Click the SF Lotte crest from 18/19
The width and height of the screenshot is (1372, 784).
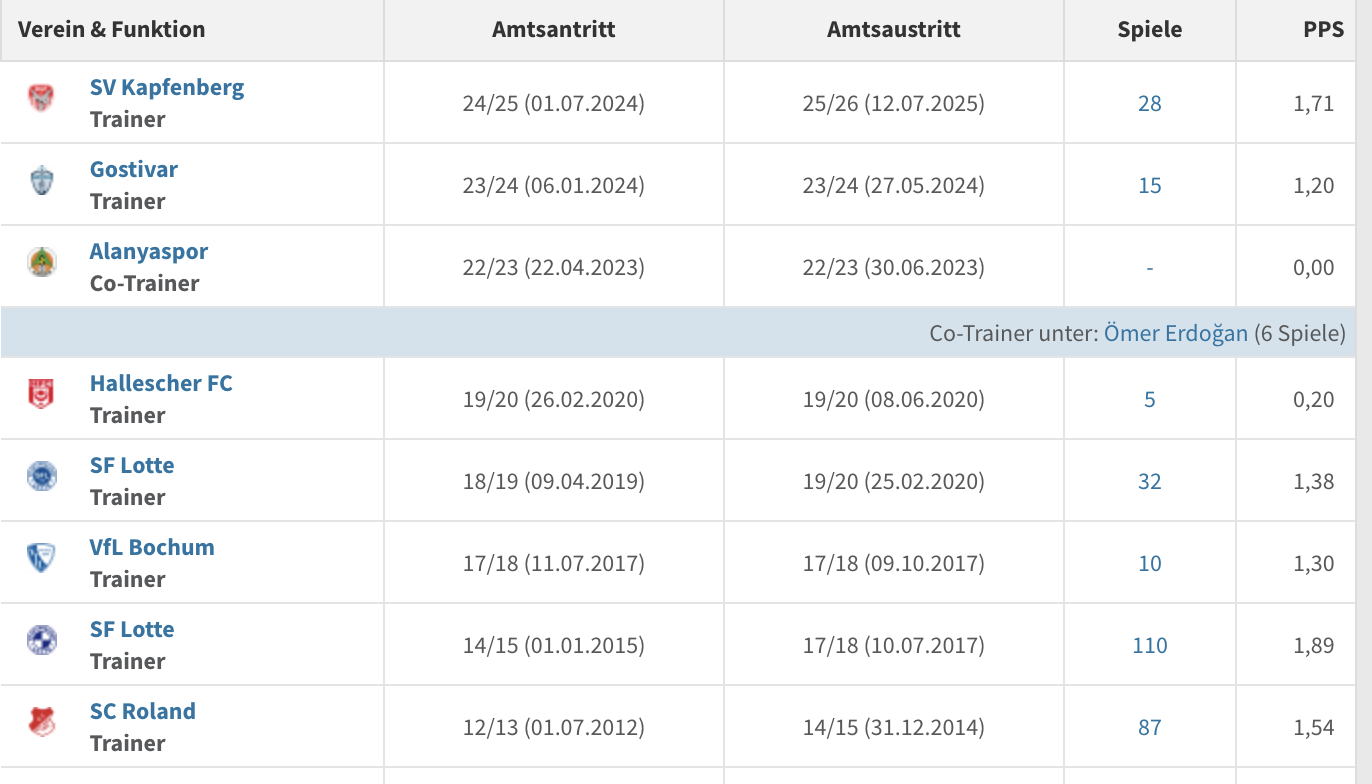point(41,476)
